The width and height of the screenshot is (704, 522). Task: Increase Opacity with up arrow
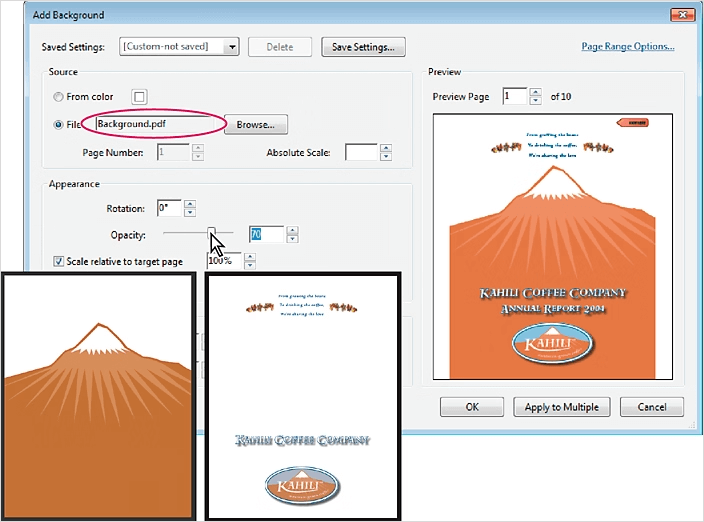292,230
